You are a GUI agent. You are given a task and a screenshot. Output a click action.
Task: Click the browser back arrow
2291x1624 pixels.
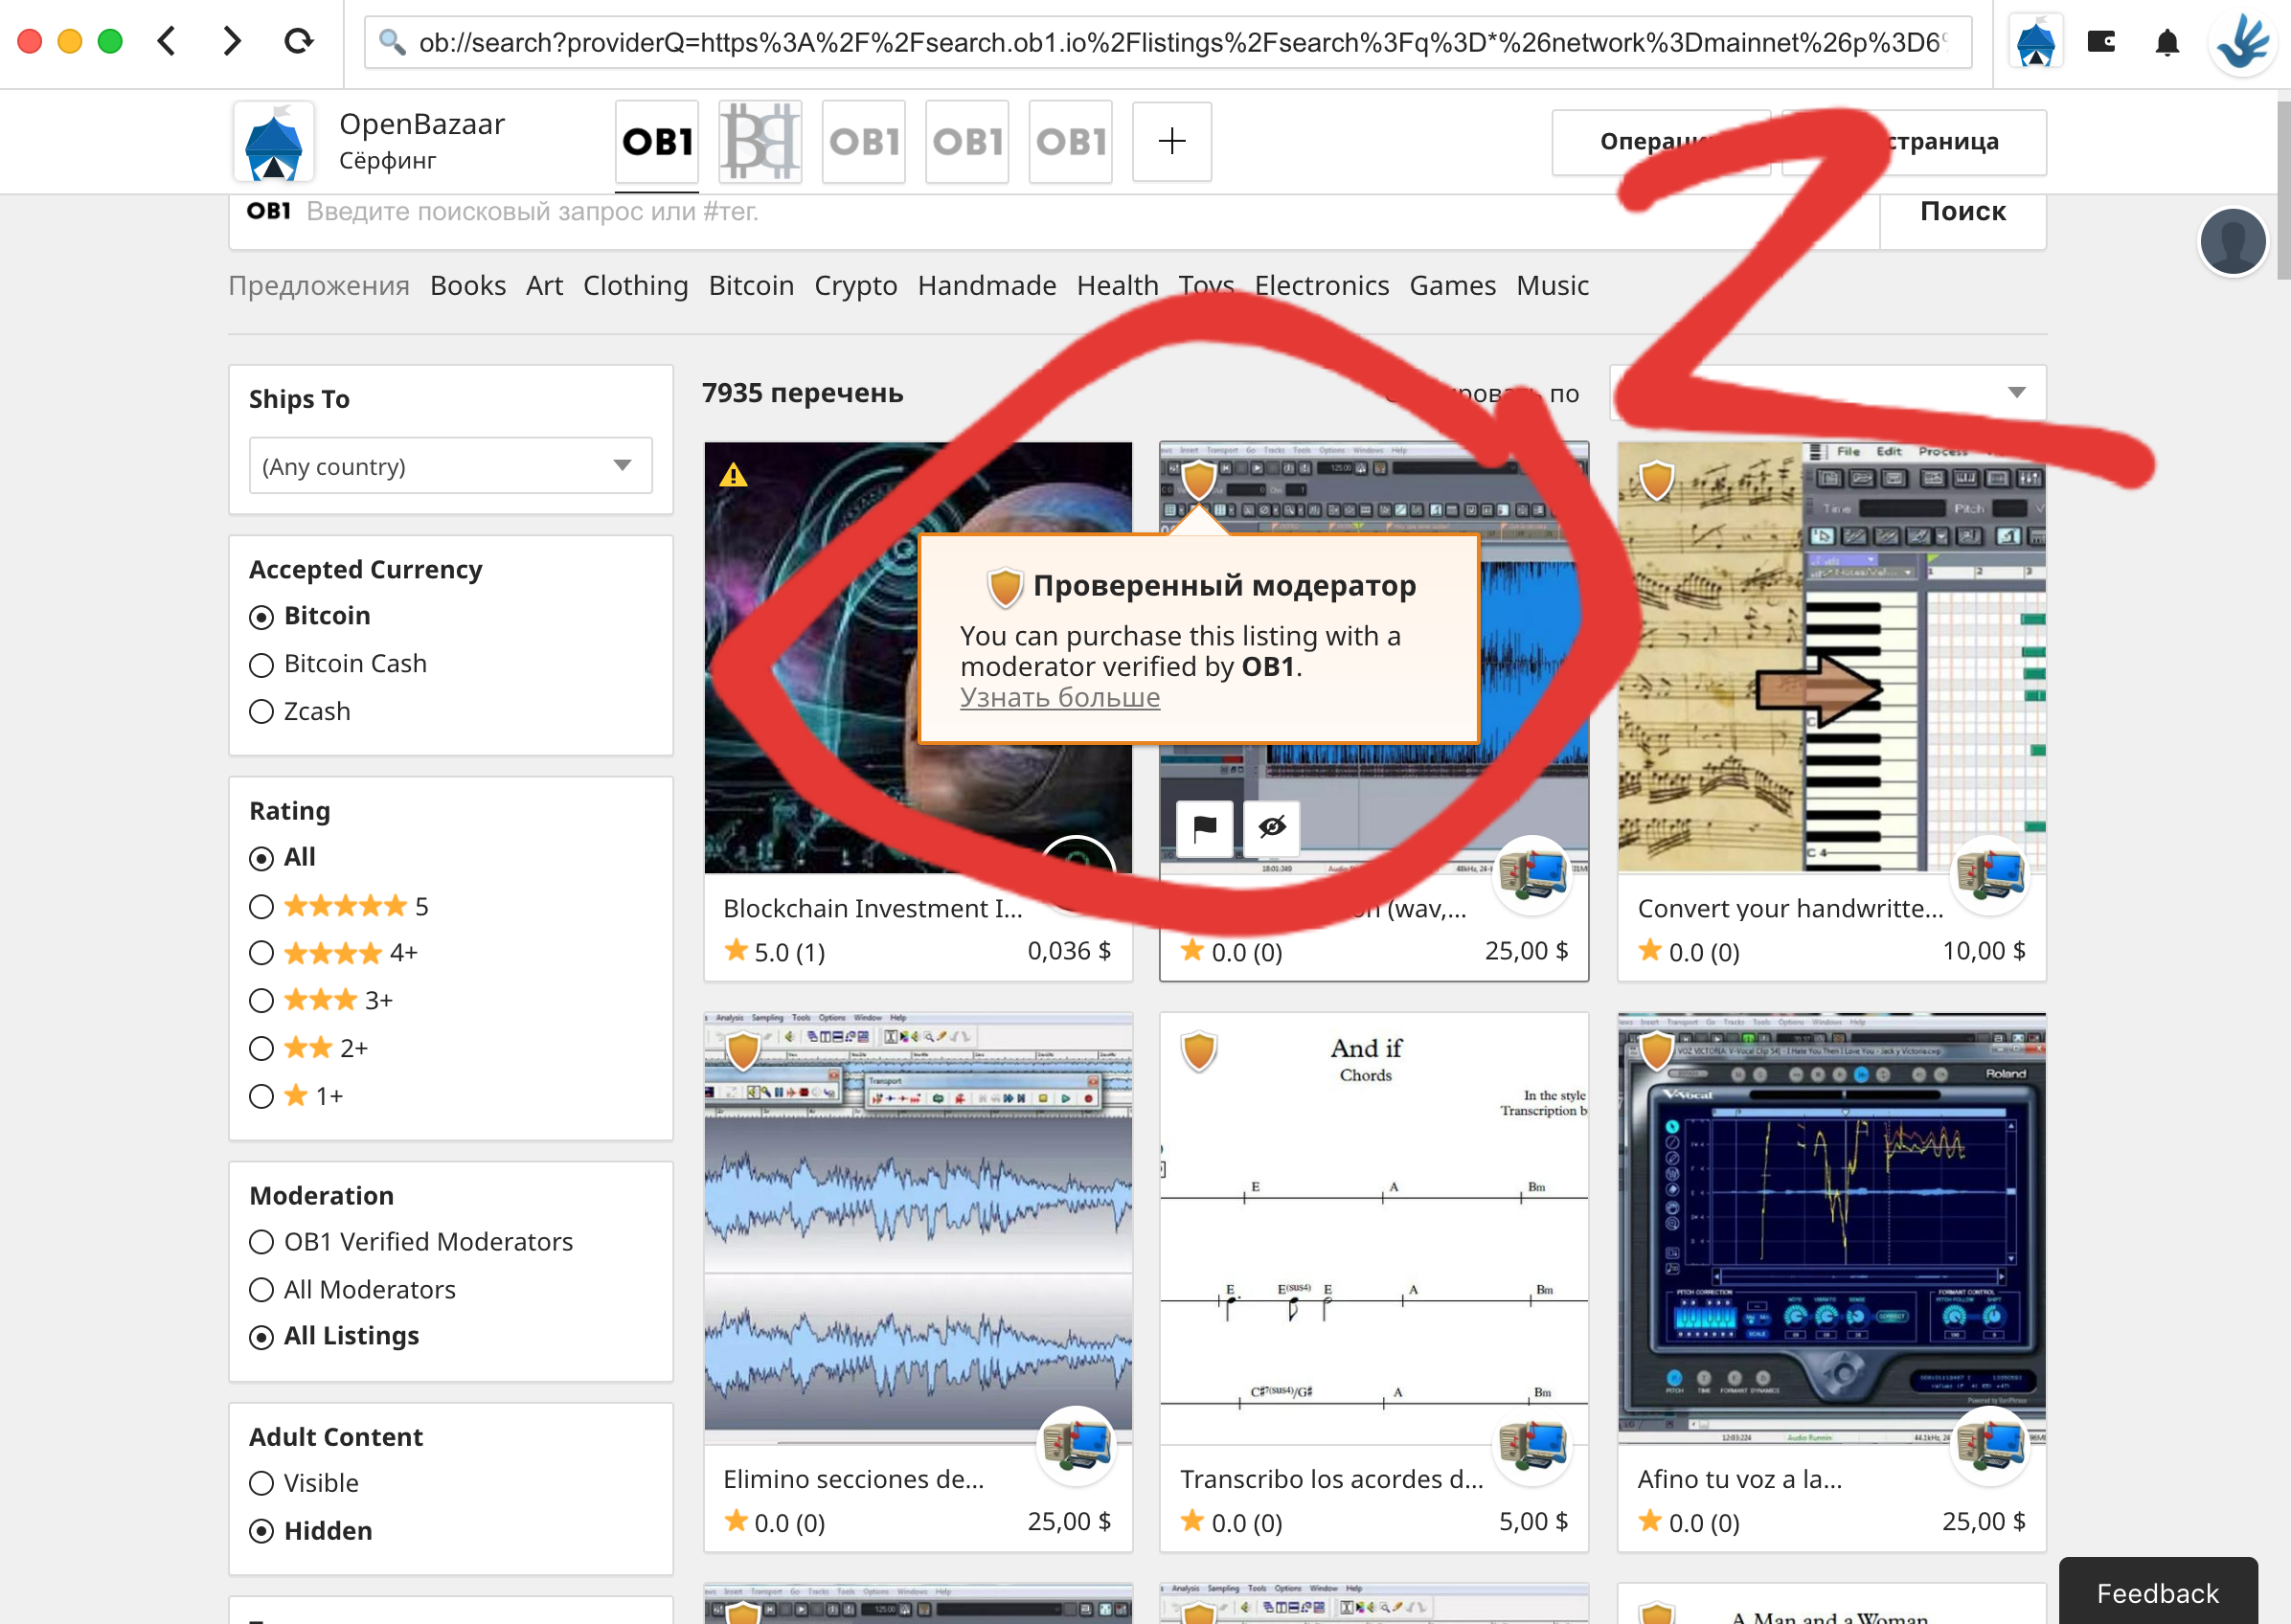[x=167, y=41]
